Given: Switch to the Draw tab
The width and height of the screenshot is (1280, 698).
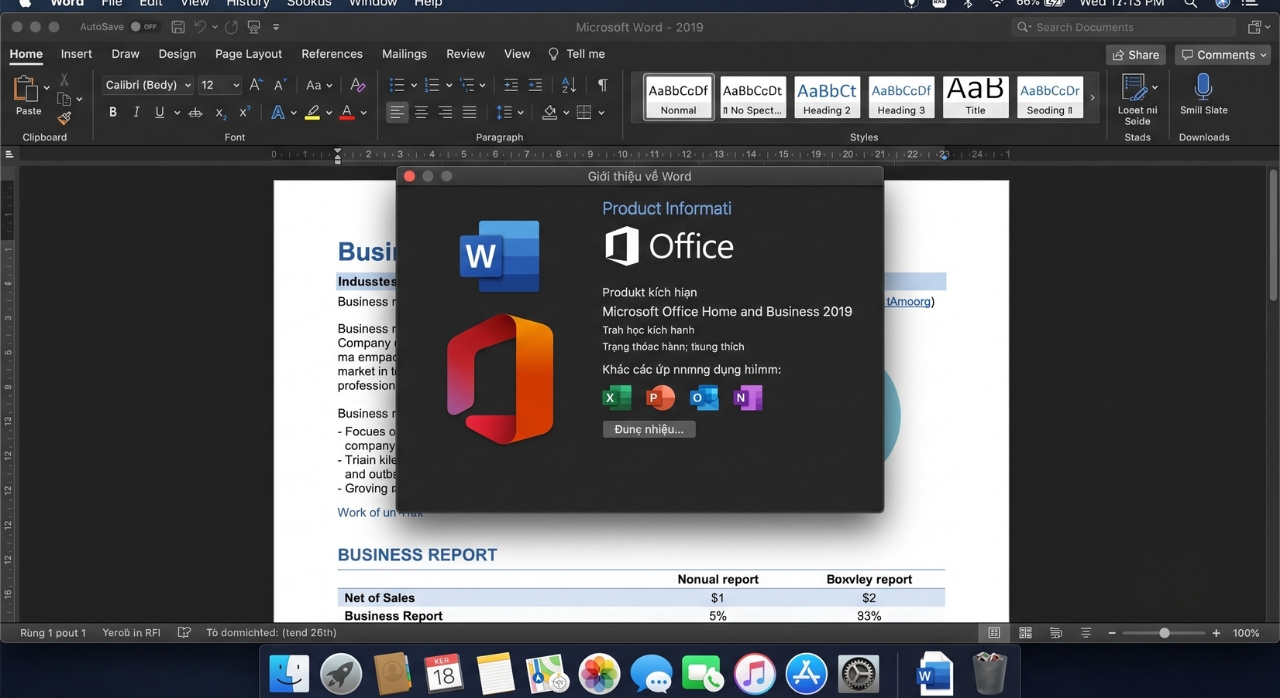Looking at the screenshot, I should pyautogui.click(x=125, y=54).
